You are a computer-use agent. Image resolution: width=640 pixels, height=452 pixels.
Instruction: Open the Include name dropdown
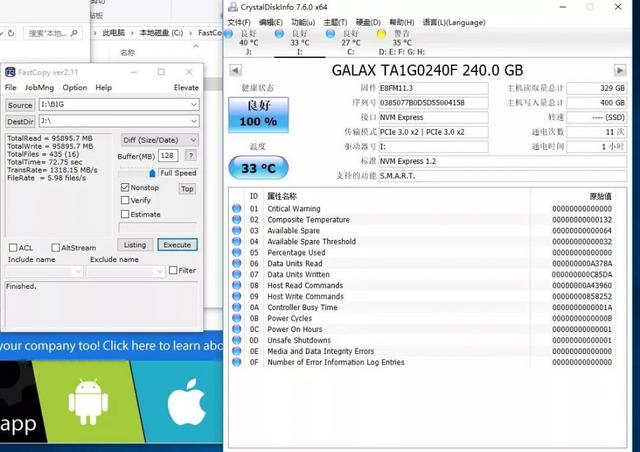[x=78, y=271]
